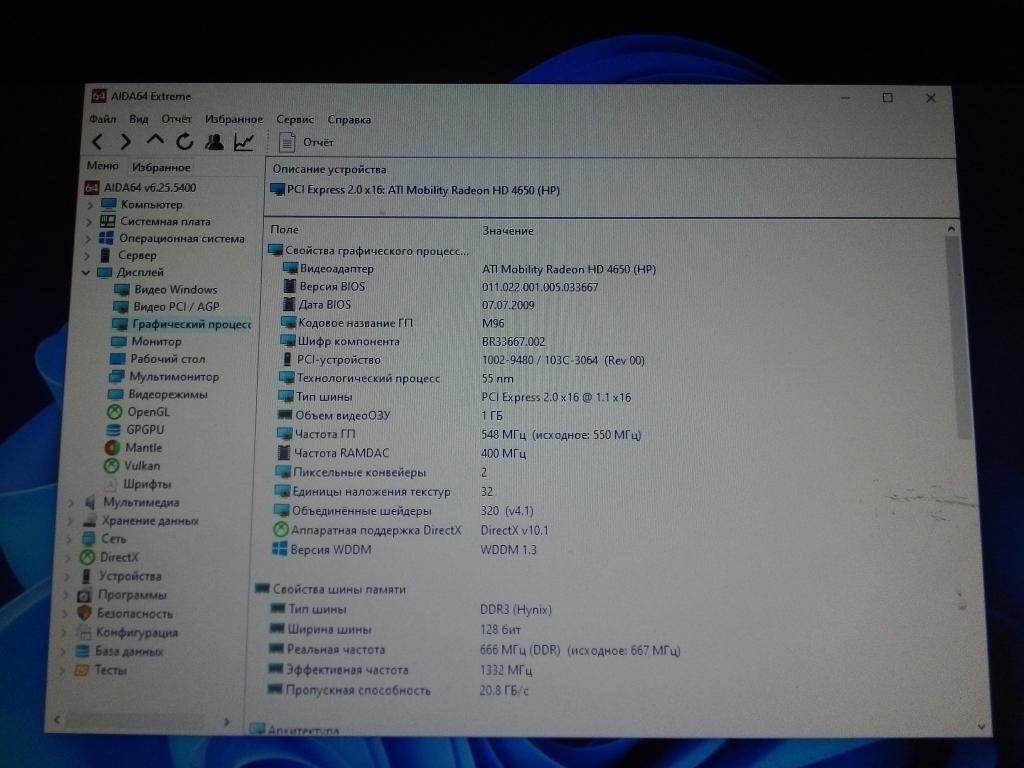This screenshot has height=768, width=1024.
Task: Select the Частота RAMDAC row
Action: 401,453
